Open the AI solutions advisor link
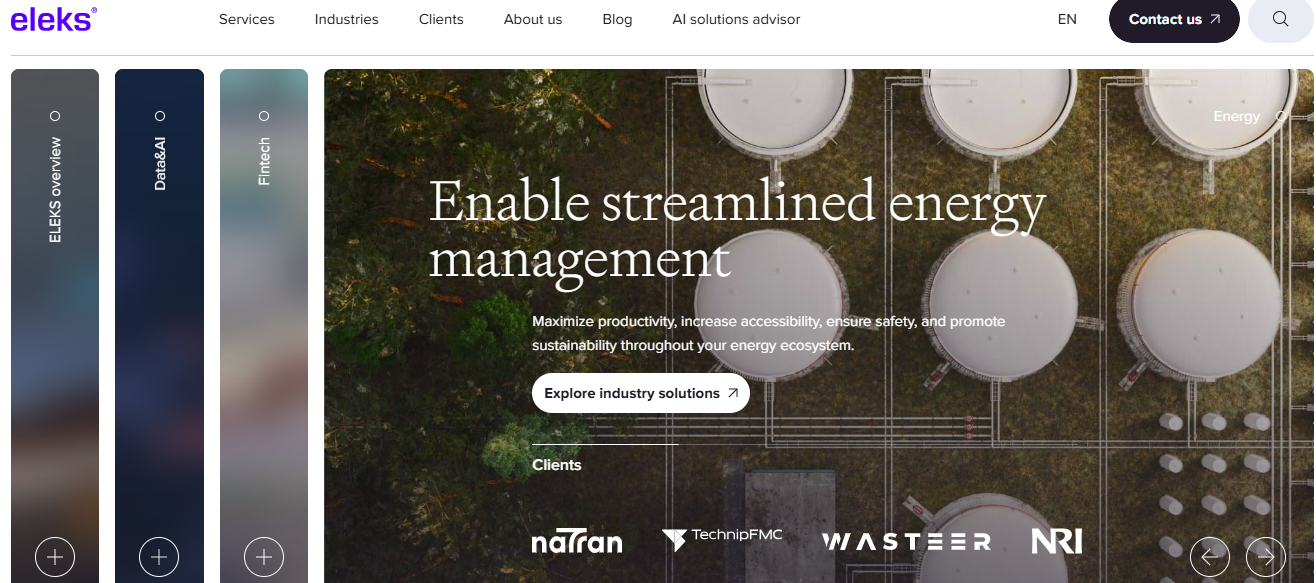 click(x=736, y=19)
